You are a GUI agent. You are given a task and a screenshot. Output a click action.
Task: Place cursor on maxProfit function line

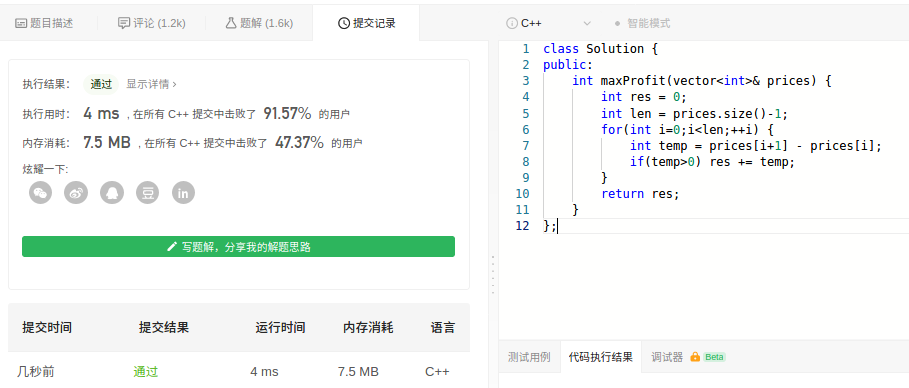(701, 81)
